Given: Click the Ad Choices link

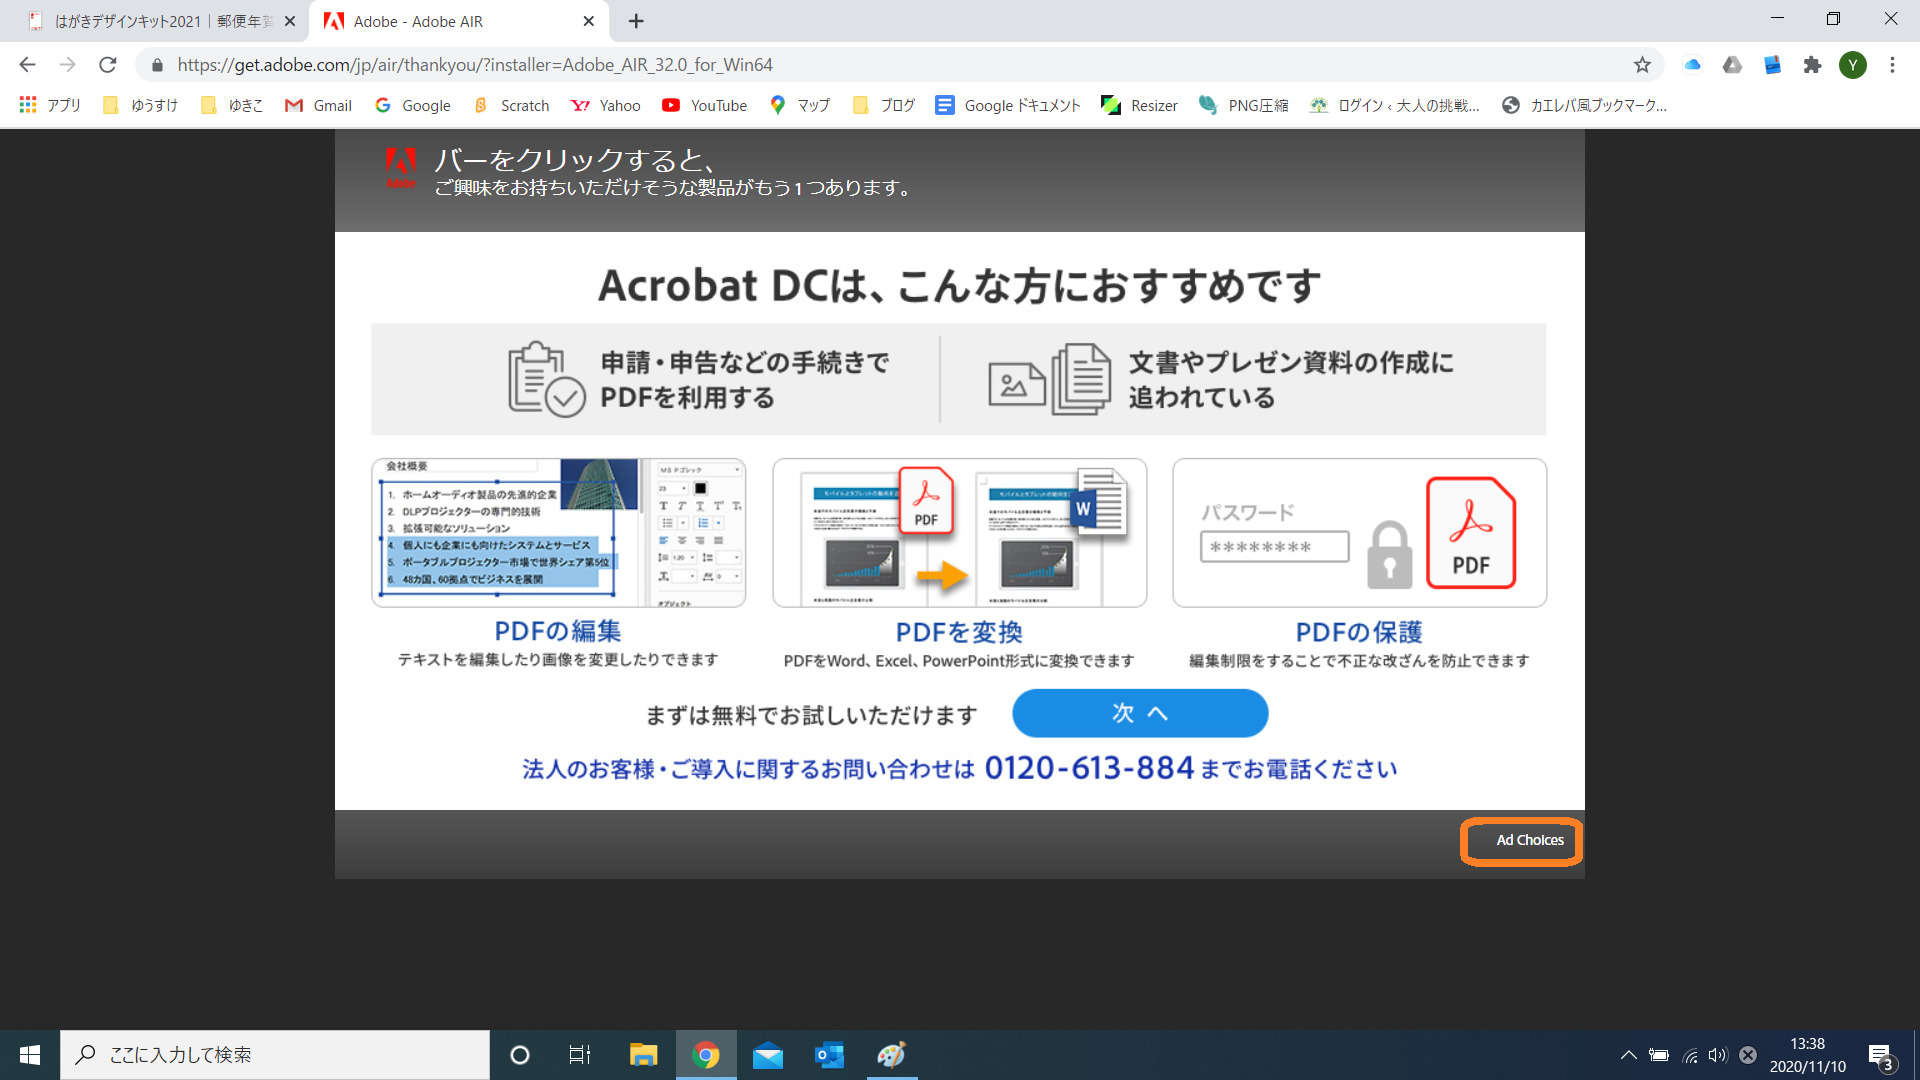Looking at the screenshot, I should tap(1529, 840).
